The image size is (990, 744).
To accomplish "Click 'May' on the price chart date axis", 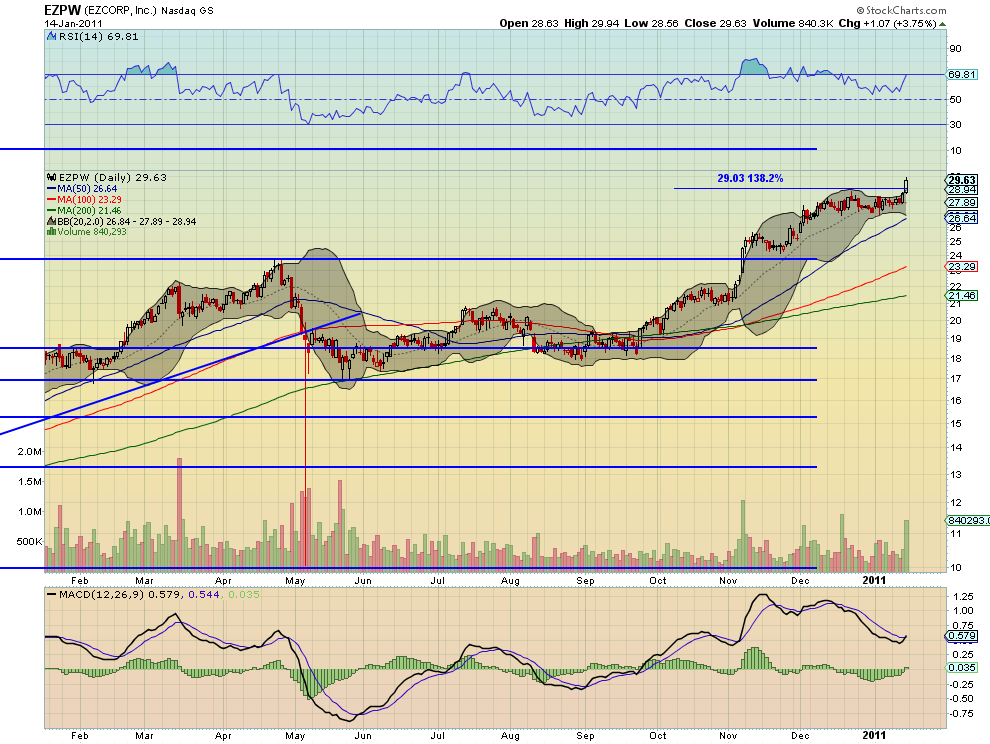I will (295, 580).
